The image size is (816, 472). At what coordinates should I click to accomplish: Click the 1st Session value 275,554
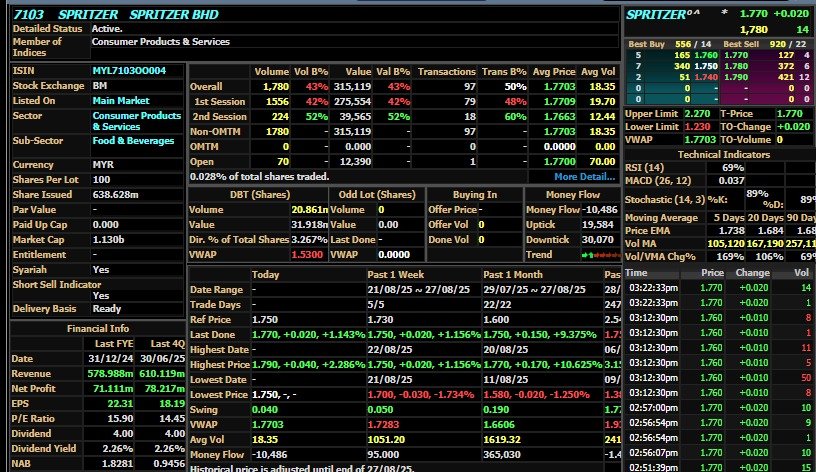point(352,102)
